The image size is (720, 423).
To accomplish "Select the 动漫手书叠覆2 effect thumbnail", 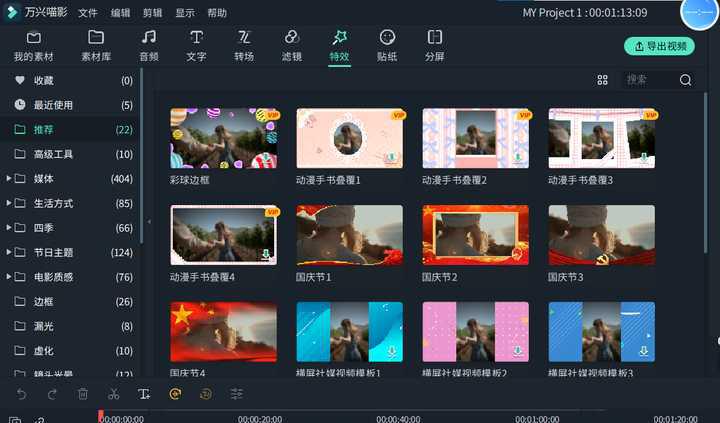I will pos(476,138).
